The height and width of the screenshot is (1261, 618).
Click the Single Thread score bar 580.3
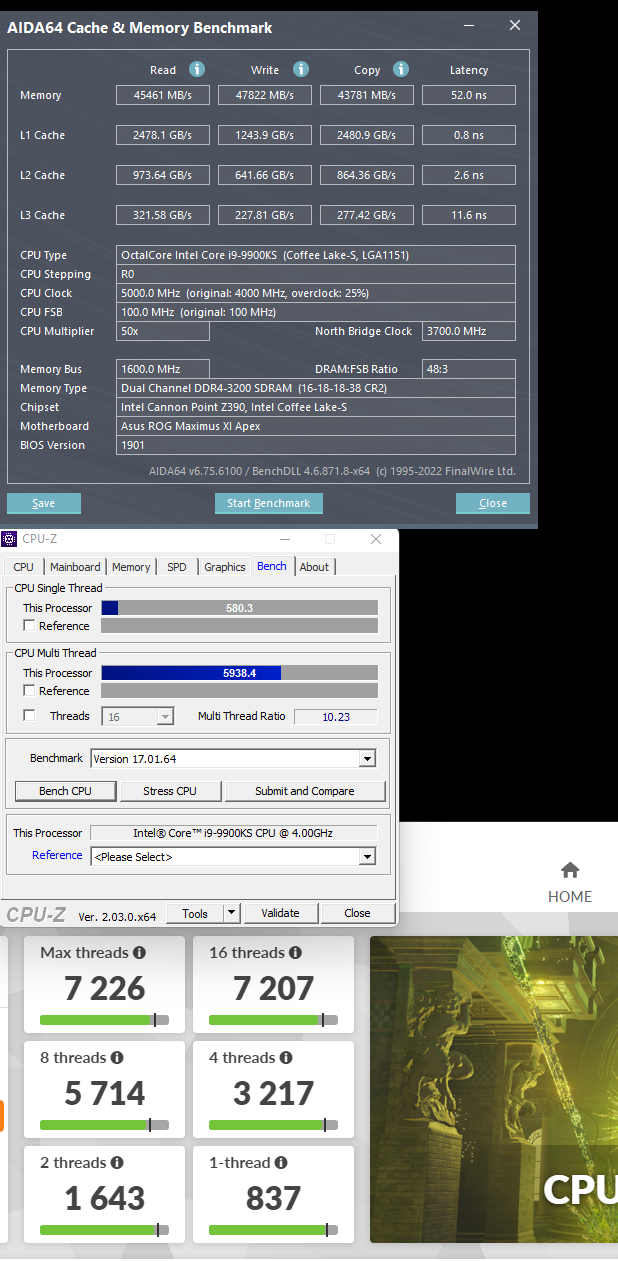click(x=240, y=608)
